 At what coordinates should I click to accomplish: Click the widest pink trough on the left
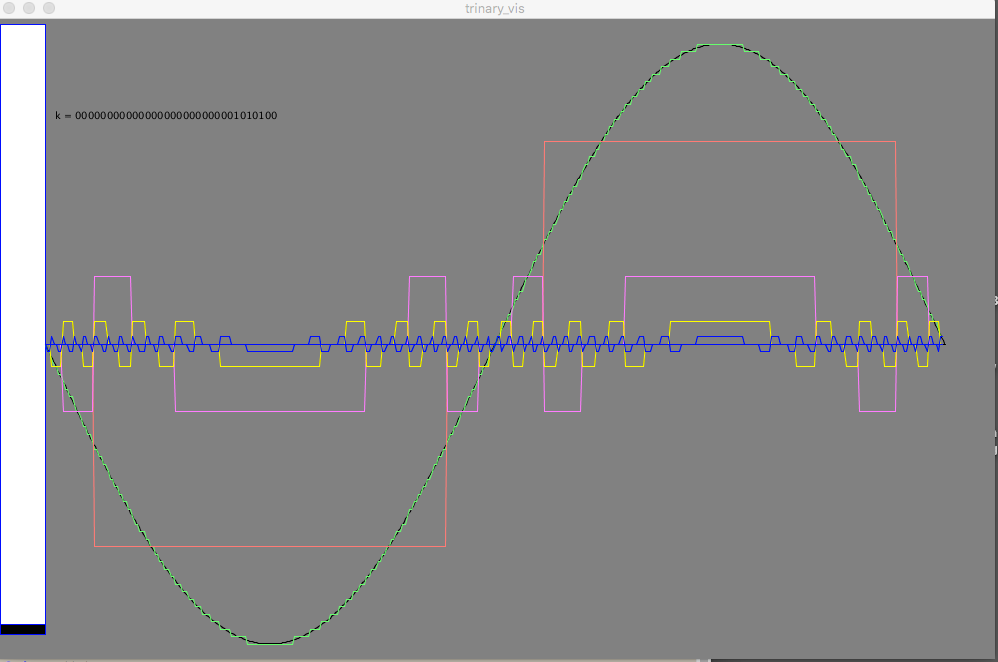pos(270,411)
